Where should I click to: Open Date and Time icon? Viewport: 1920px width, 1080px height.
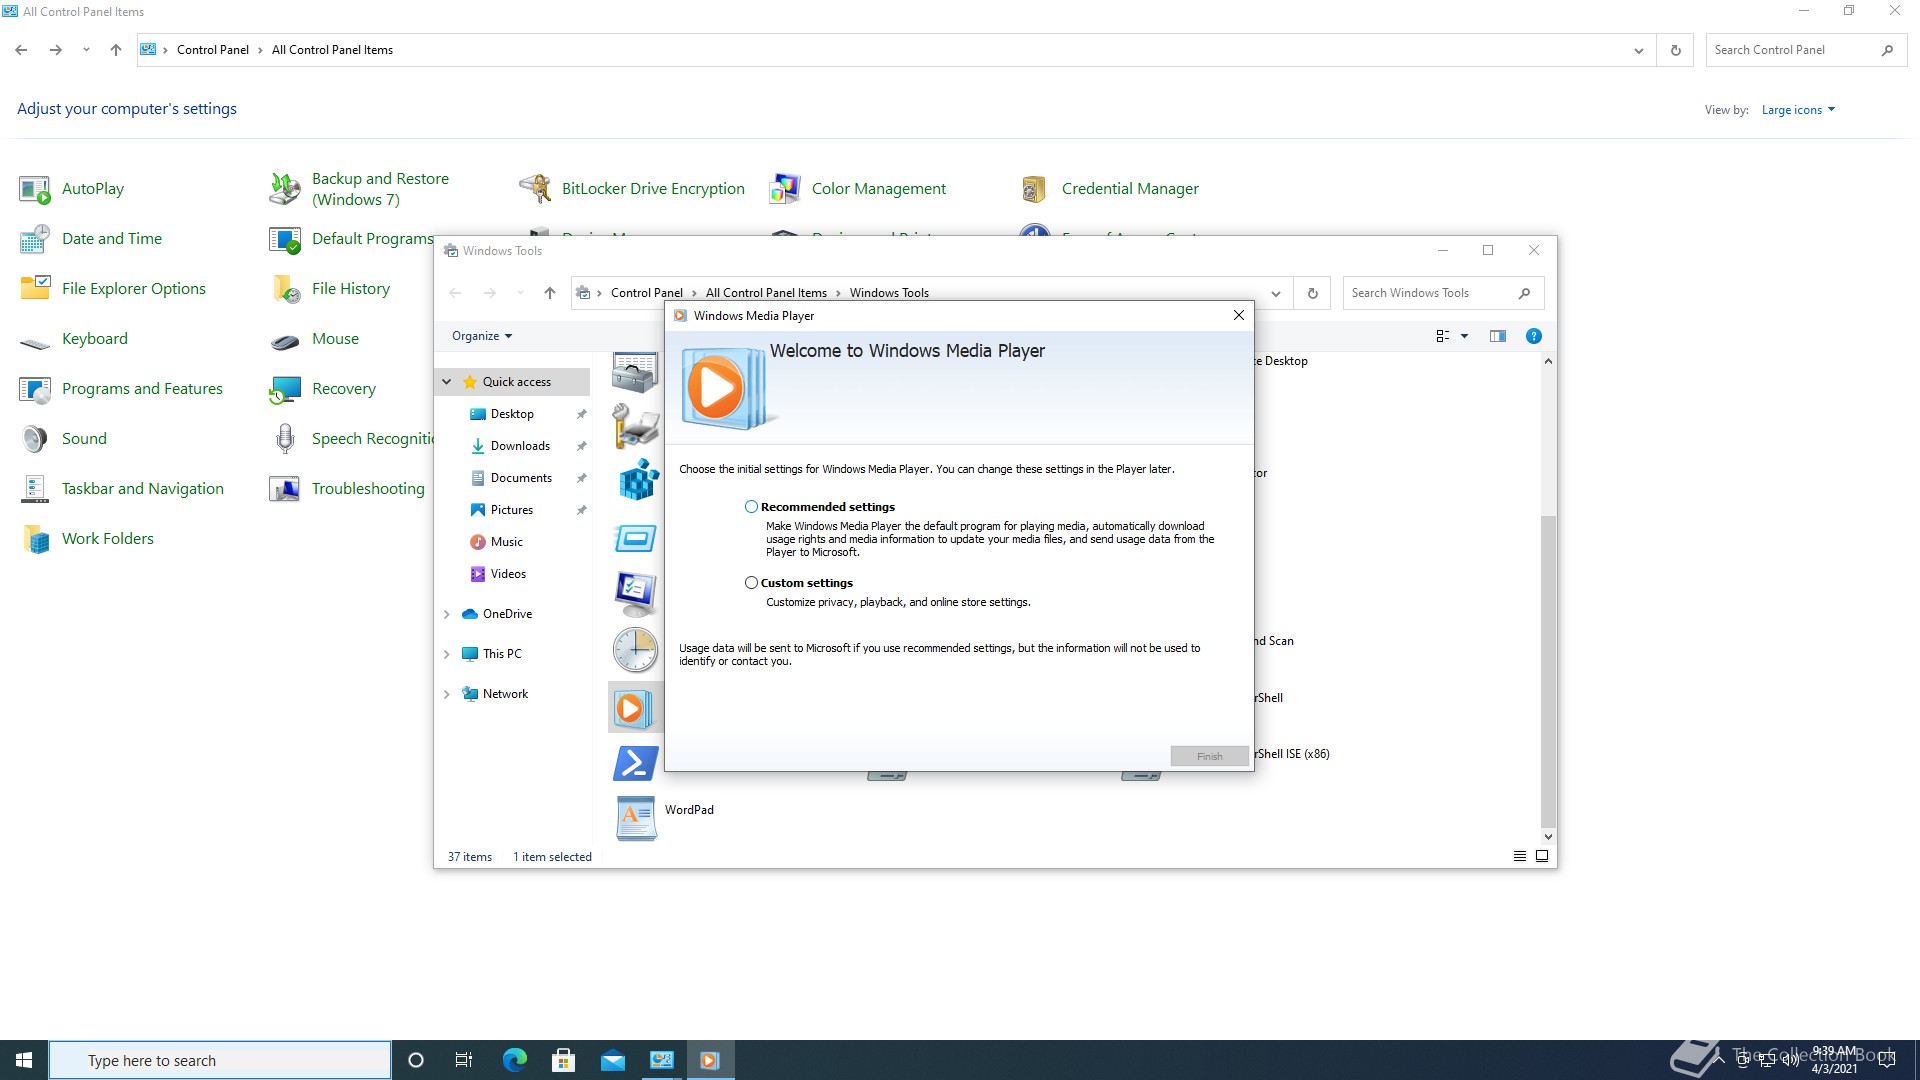(35, 239)
